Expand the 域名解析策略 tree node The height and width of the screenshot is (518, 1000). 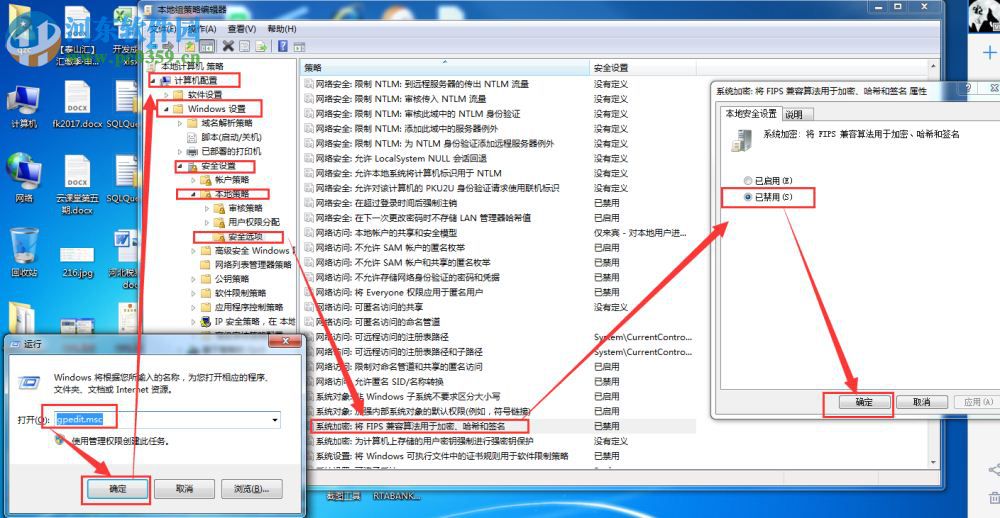coord(180,123)
